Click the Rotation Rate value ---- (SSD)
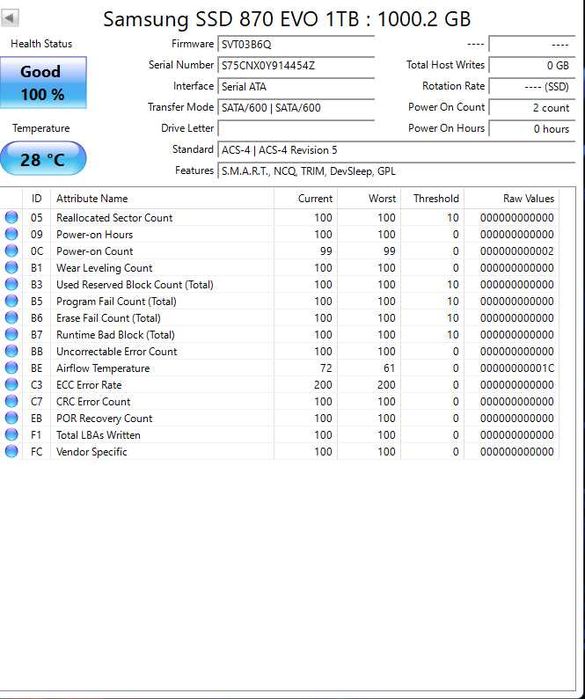This screenshot has width=585, height=699. pos(531,86)
